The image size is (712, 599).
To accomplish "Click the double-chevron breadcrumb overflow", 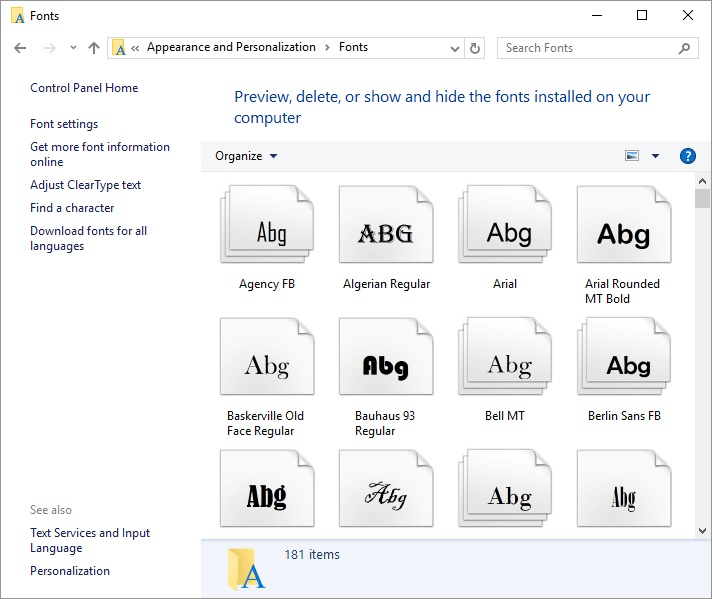I will tap(135, 48).
